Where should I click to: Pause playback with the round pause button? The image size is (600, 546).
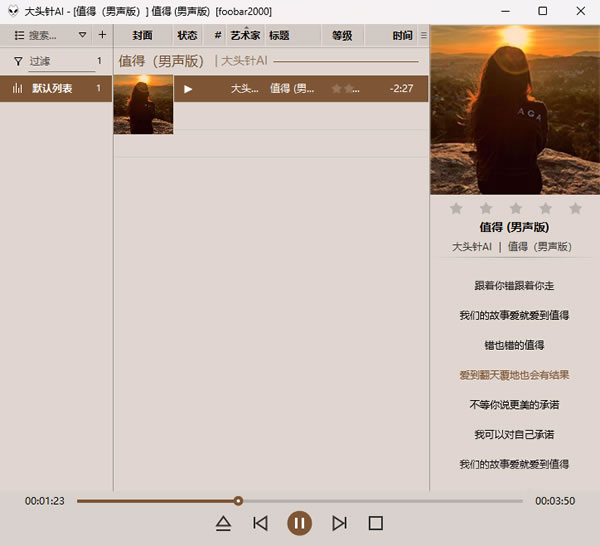point(299,523)
